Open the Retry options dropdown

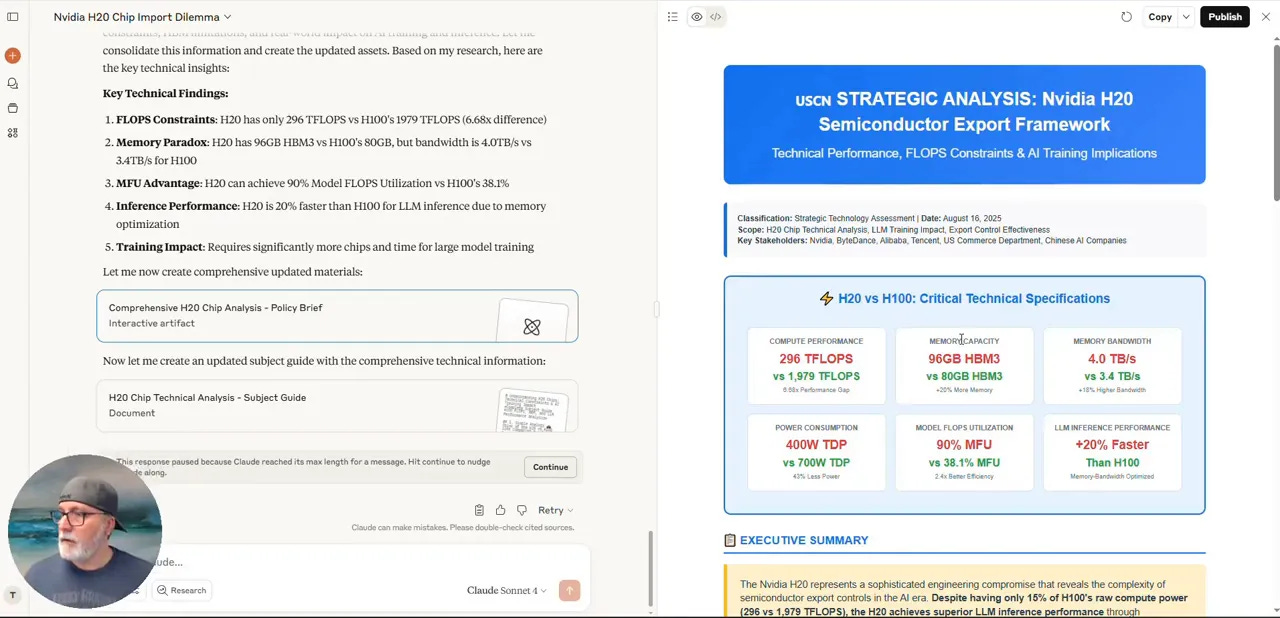555,510
